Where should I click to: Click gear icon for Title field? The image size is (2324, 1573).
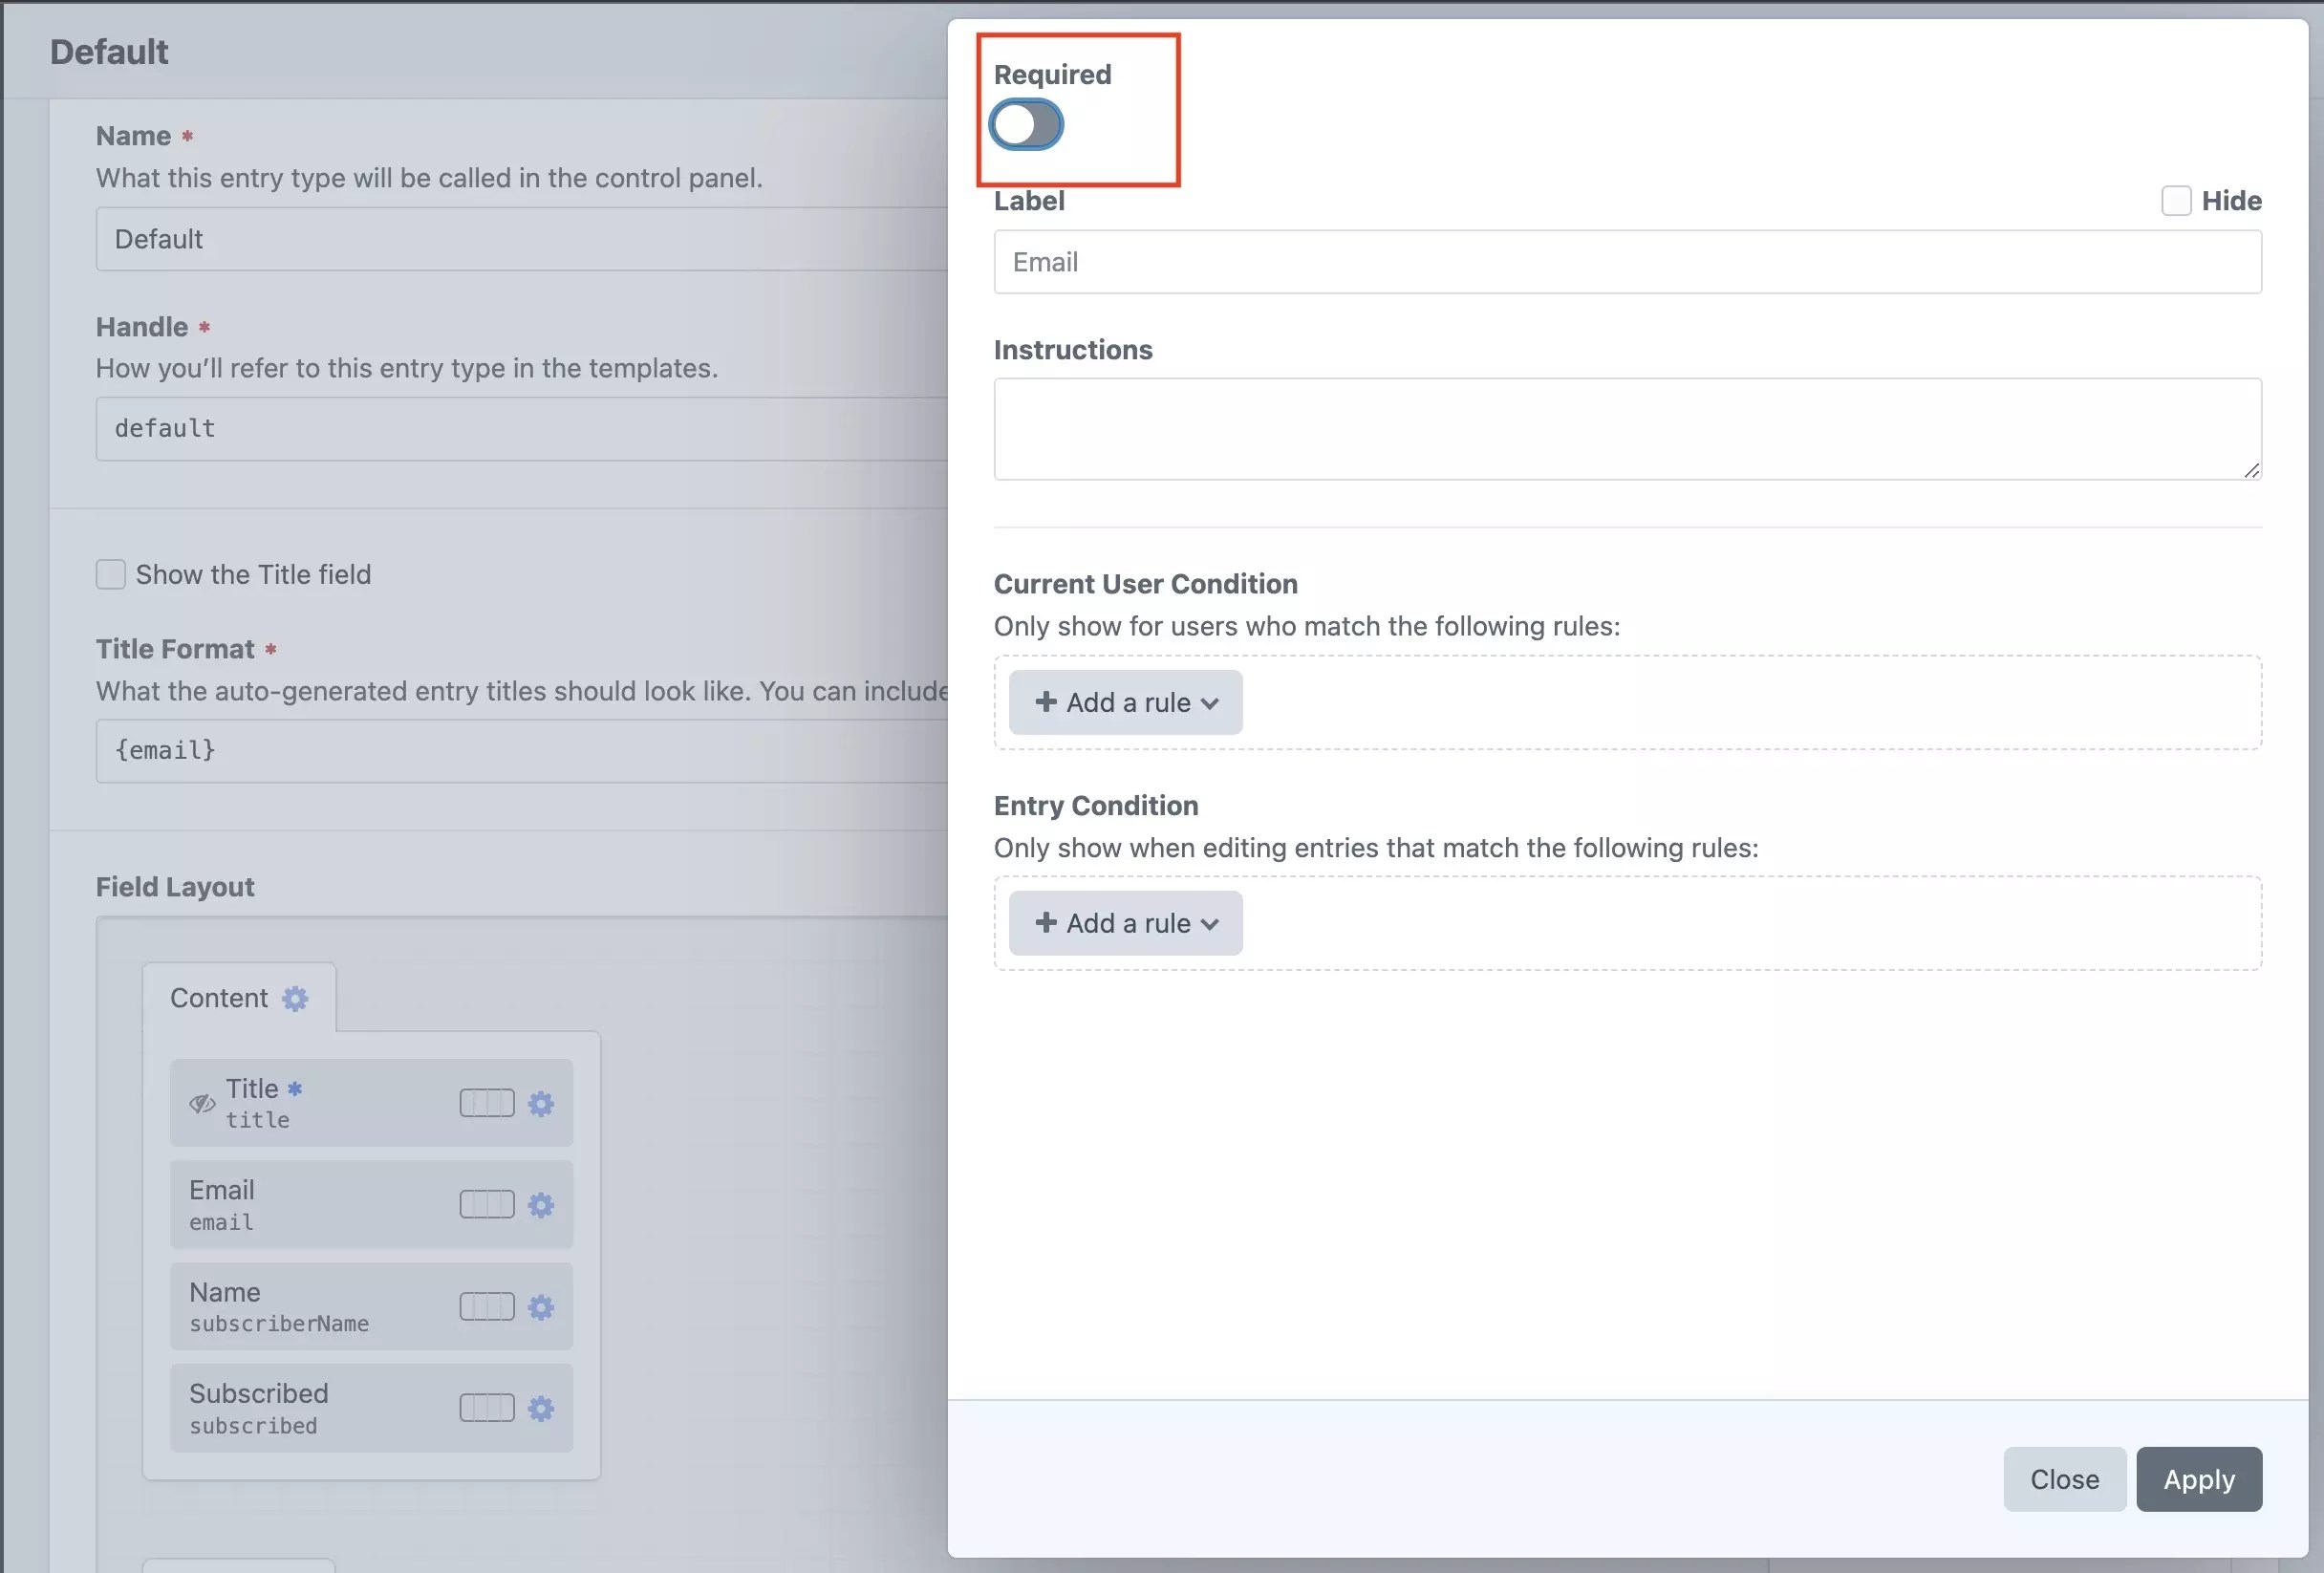pyautogui.click(x=541, y=1103)
